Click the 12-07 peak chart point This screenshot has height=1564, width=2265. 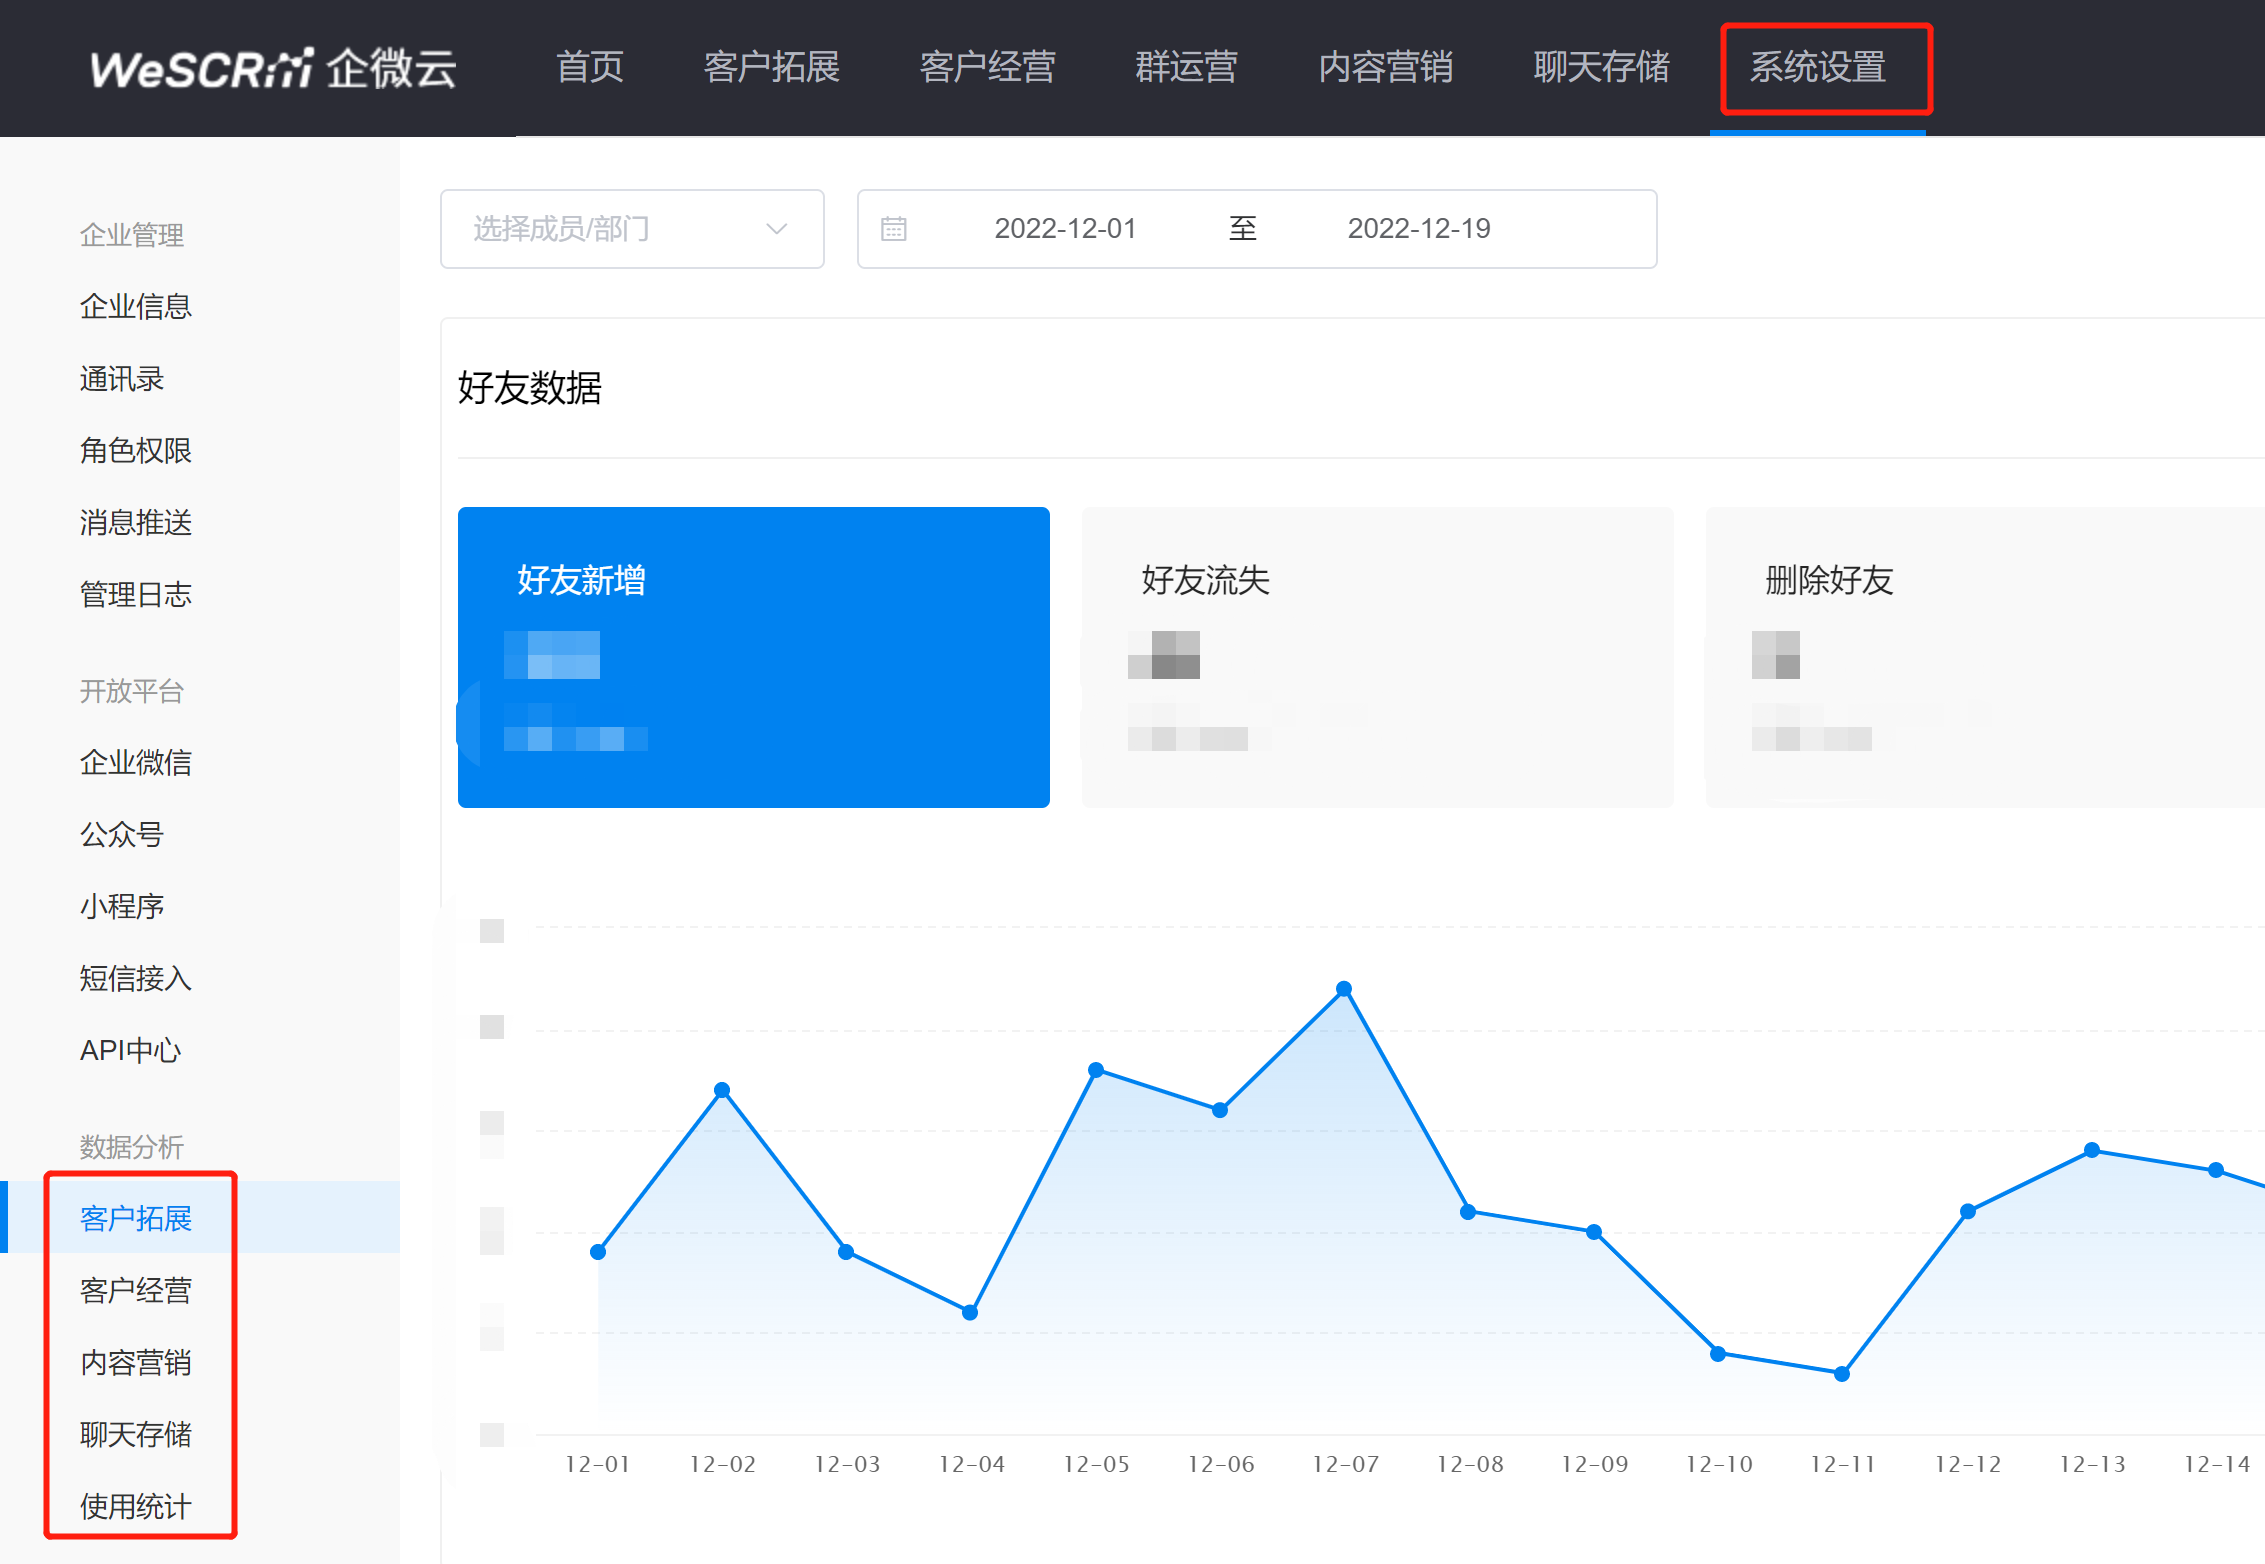tap(1344, 989)
